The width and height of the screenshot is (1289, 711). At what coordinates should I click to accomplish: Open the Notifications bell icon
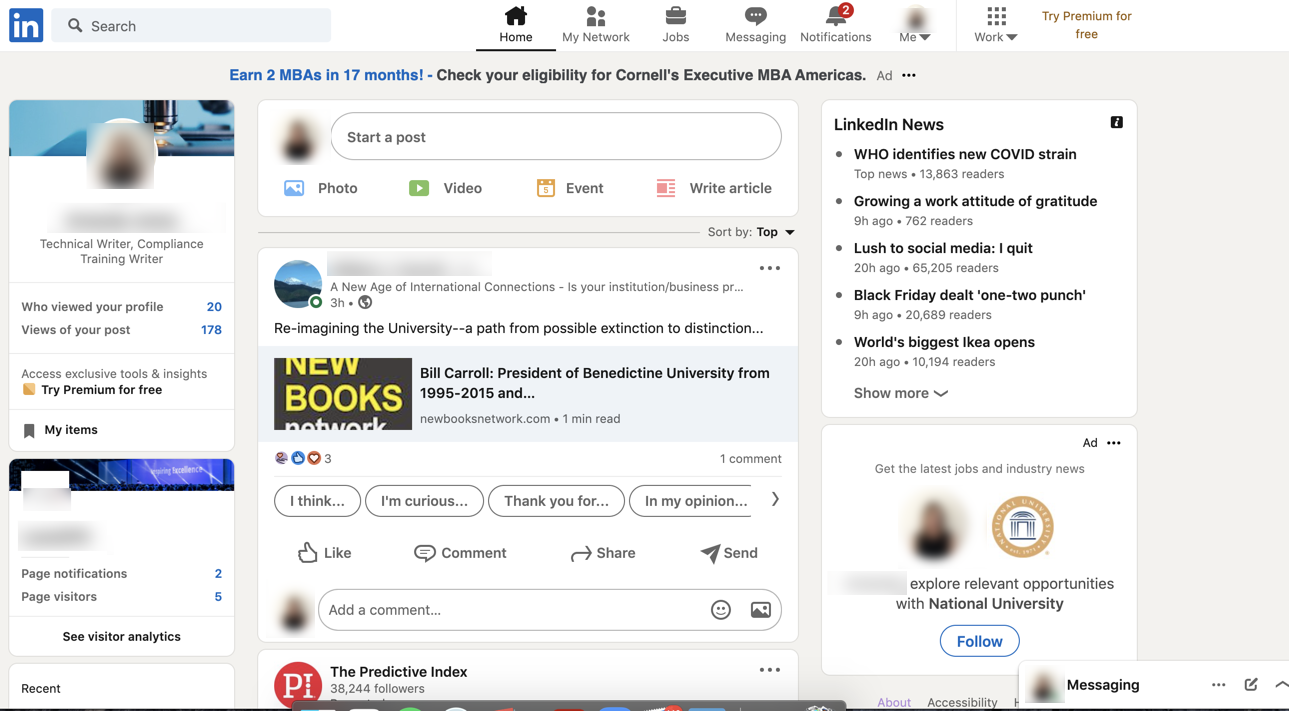pyautogui.click(x=835, y=18)
